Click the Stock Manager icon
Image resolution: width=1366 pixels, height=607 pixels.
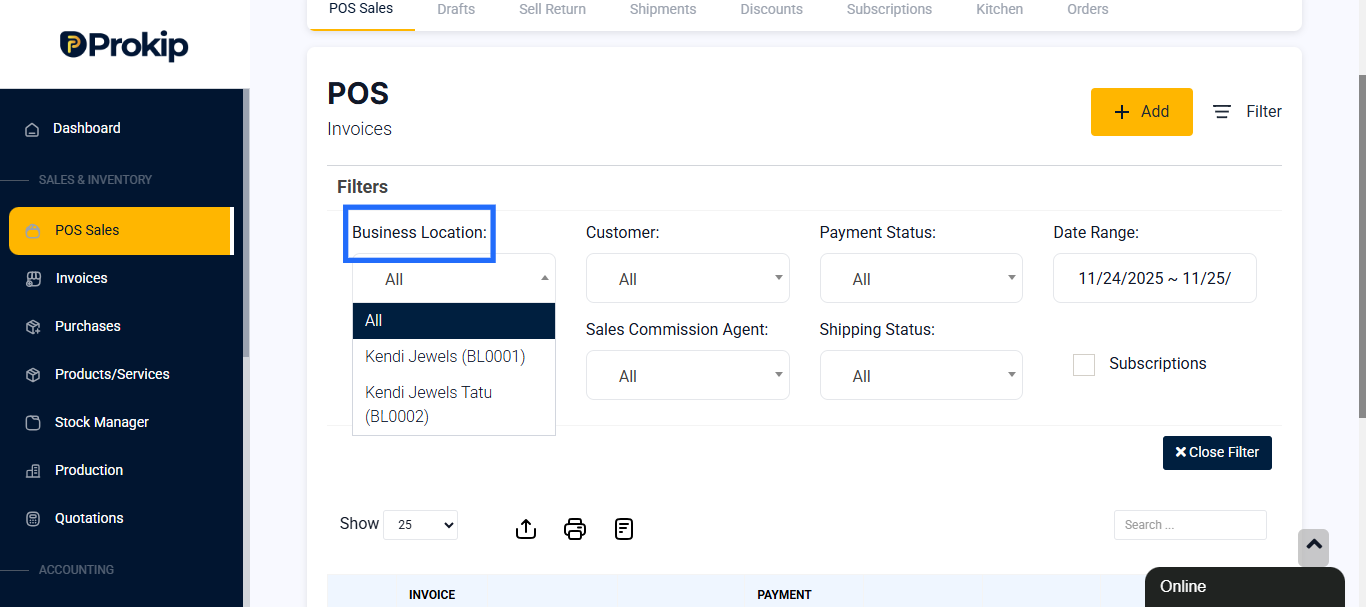coord(33,423)
